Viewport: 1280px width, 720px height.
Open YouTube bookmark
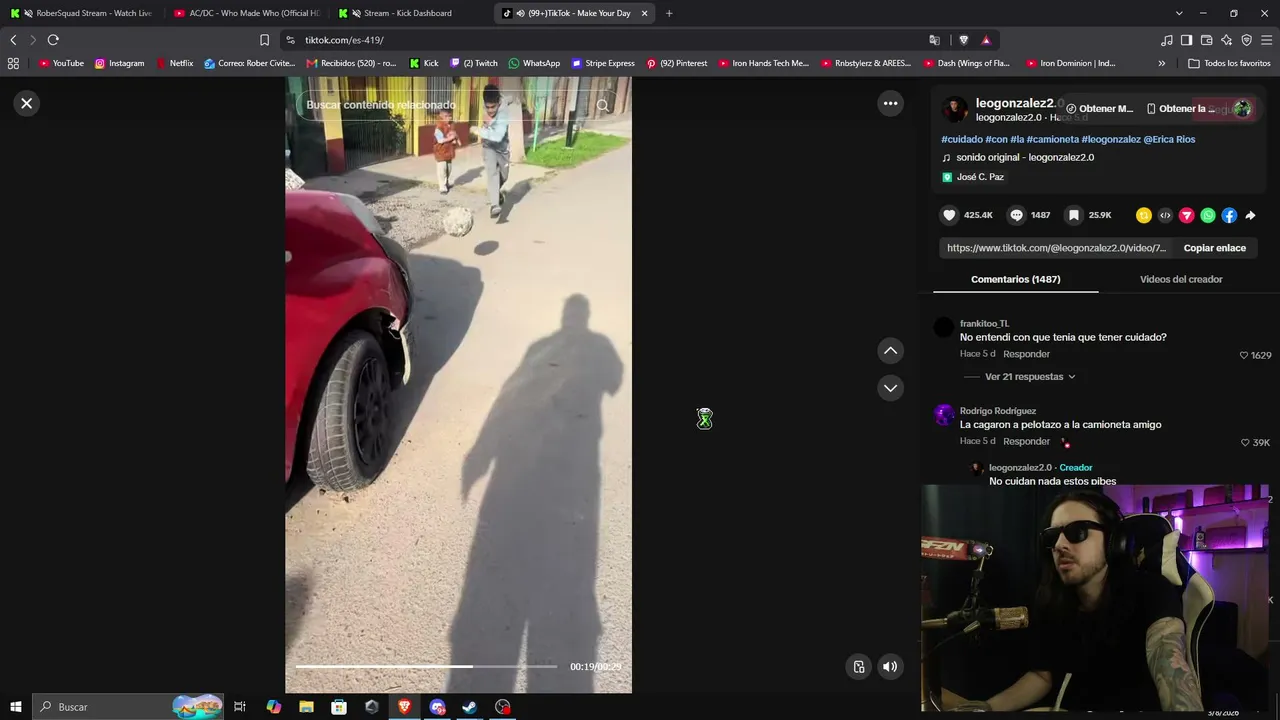pos(61,63)
